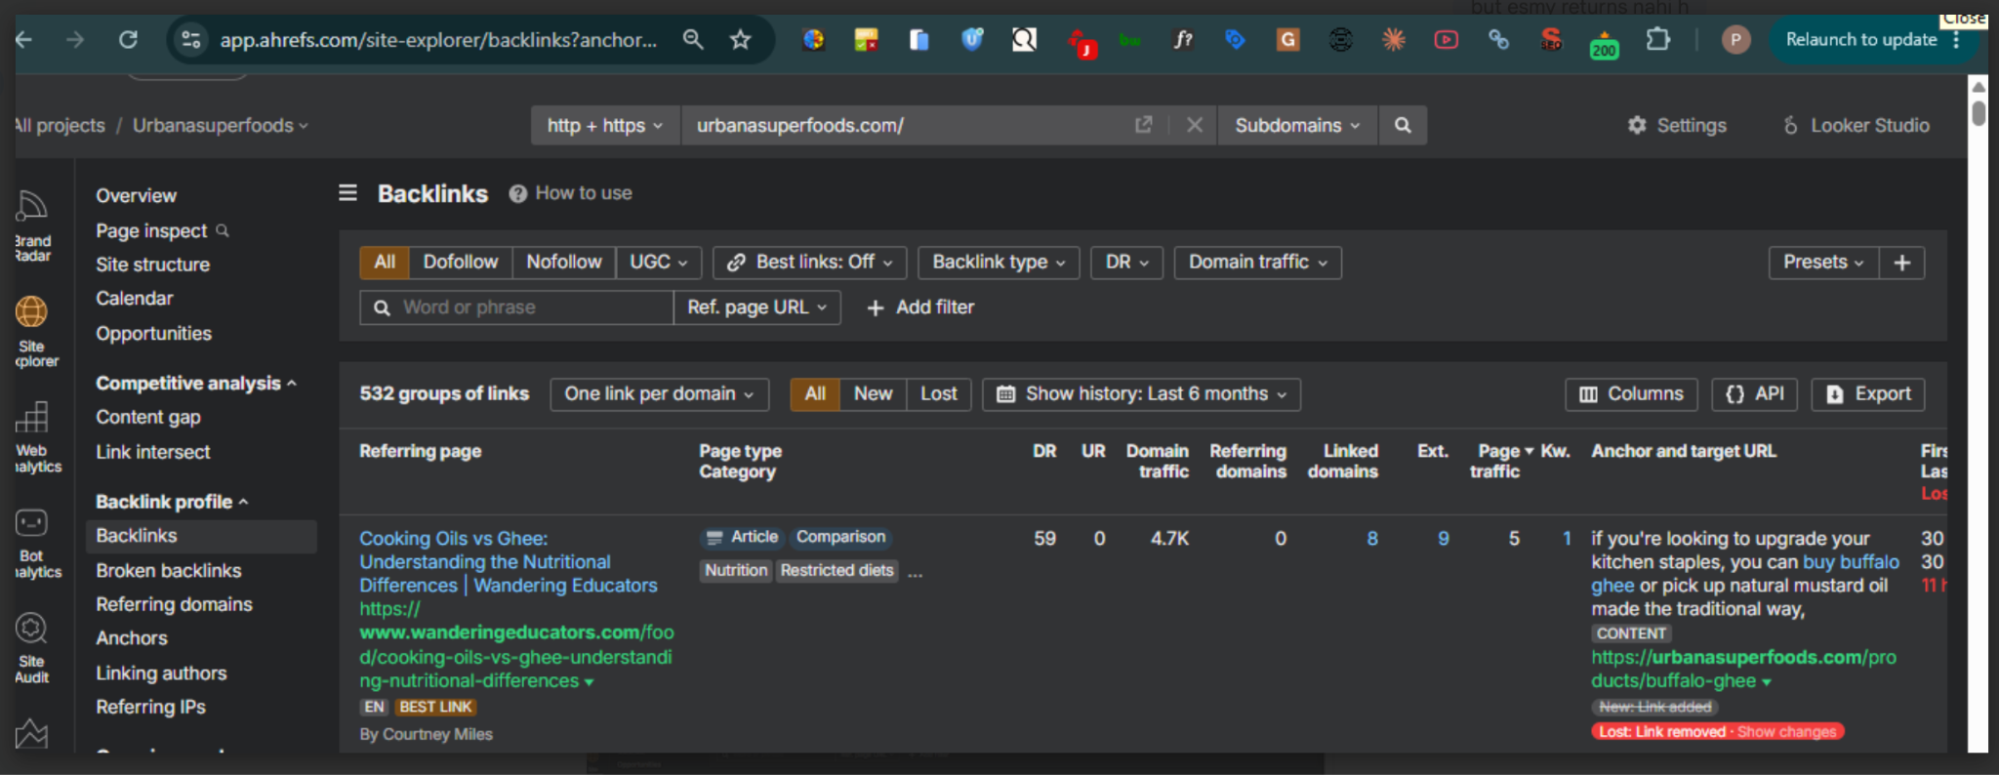Open the Columns settings button
This screenshot has width=1999, height=776.
[x=1632, y=394]
